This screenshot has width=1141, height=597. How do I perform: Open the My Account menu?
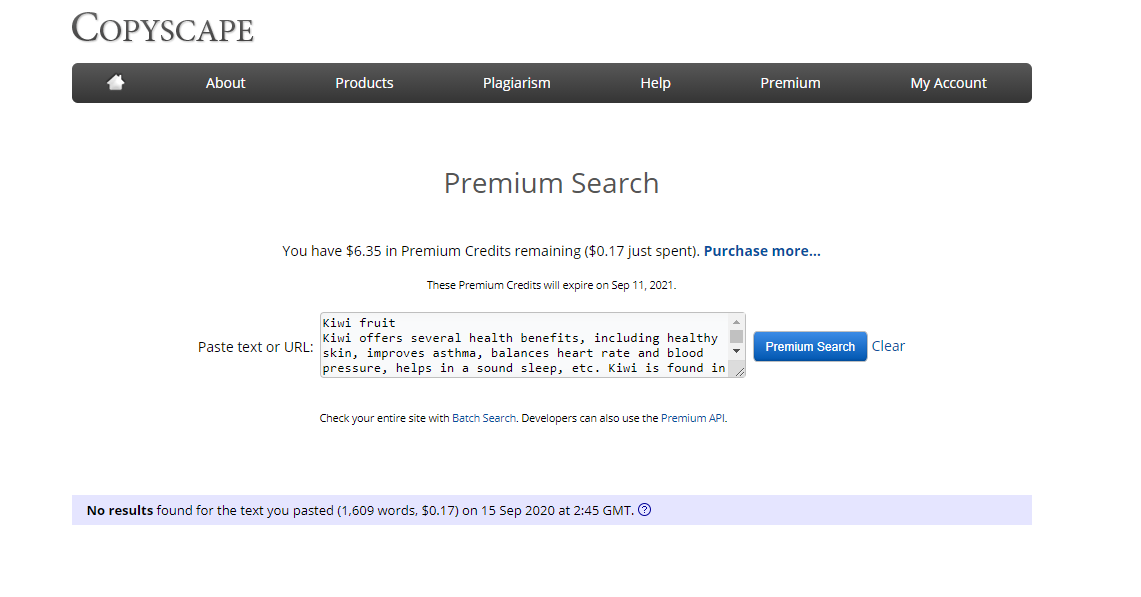tap(948, 83)
